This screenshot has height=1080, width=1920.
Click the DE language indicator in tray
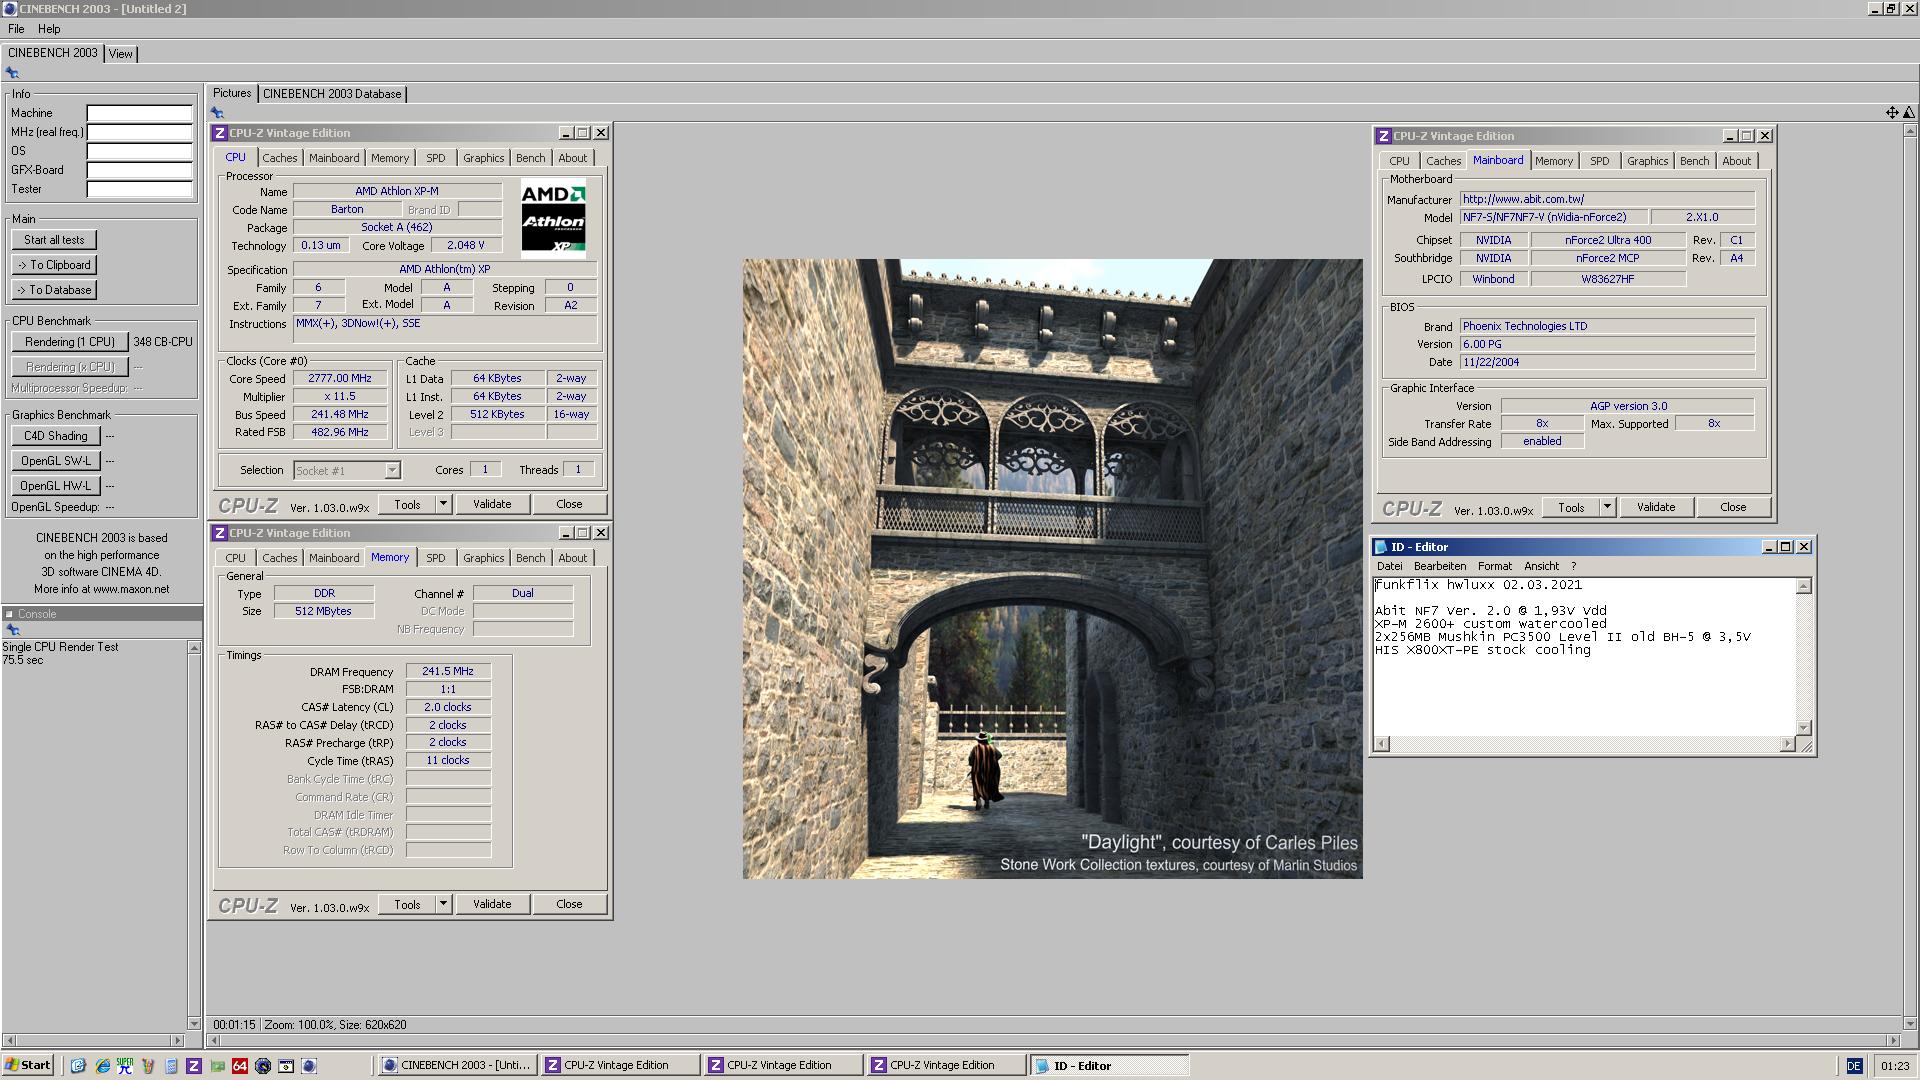pos(1854,1066)
